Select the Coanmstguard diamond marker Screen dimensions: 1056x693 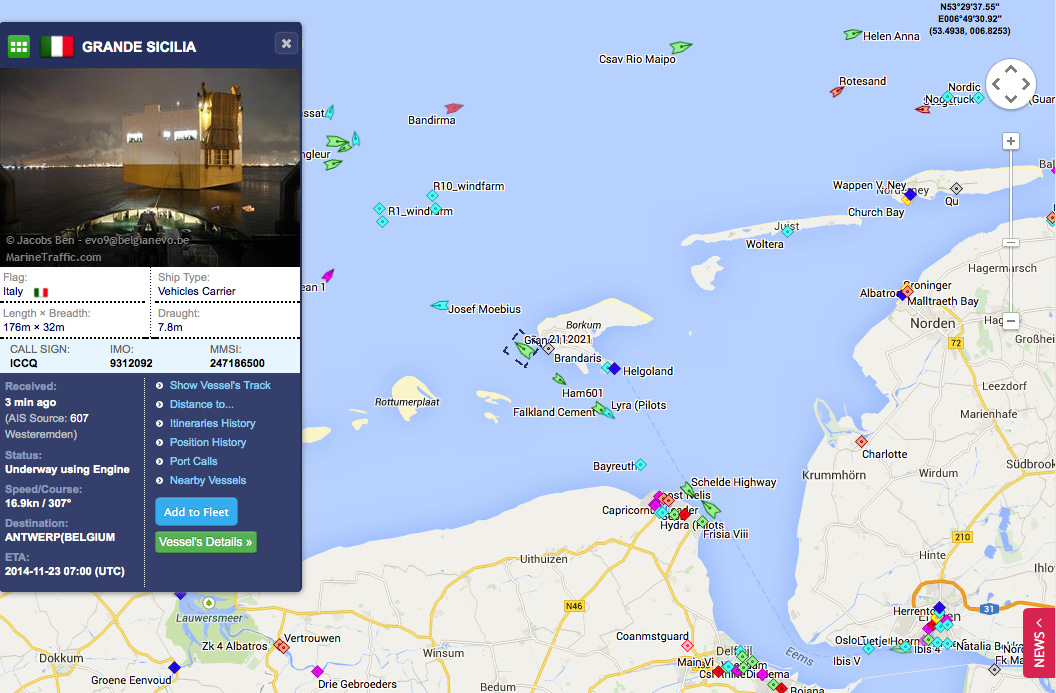[x=687, y=645]
